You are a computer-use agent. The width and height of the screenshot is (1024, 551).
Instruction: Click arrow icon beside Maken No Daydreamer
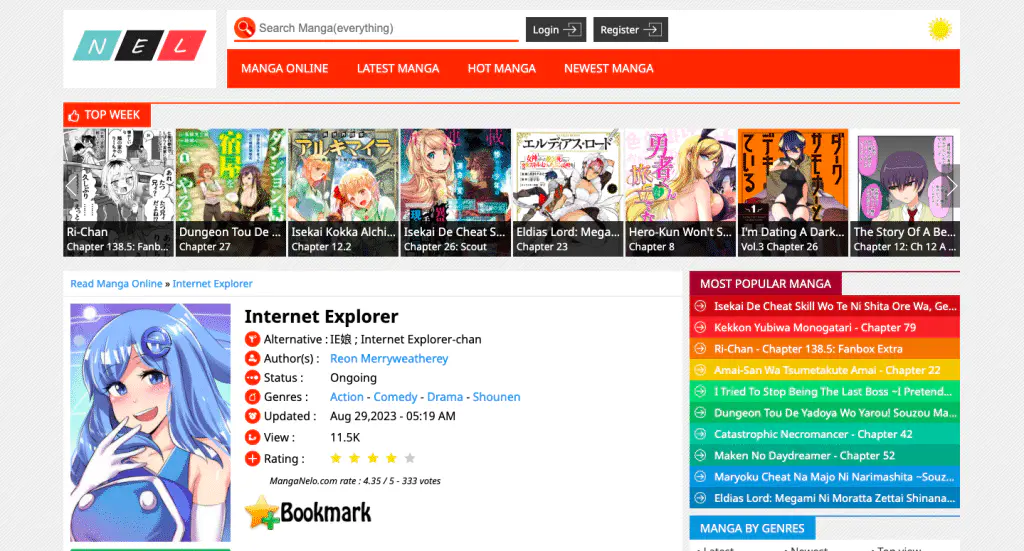(x=700, y=455)
